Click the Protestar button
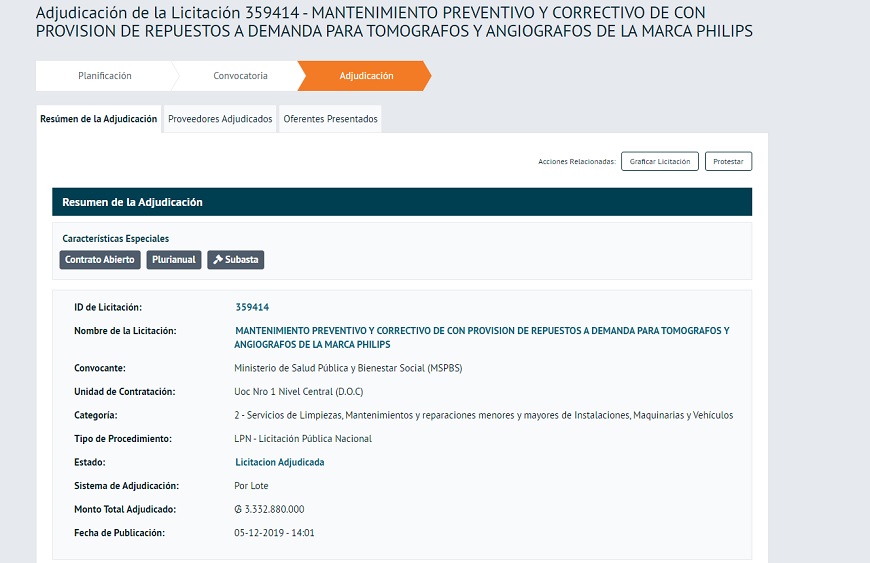The image size is (870, 563). coord(728,161)
